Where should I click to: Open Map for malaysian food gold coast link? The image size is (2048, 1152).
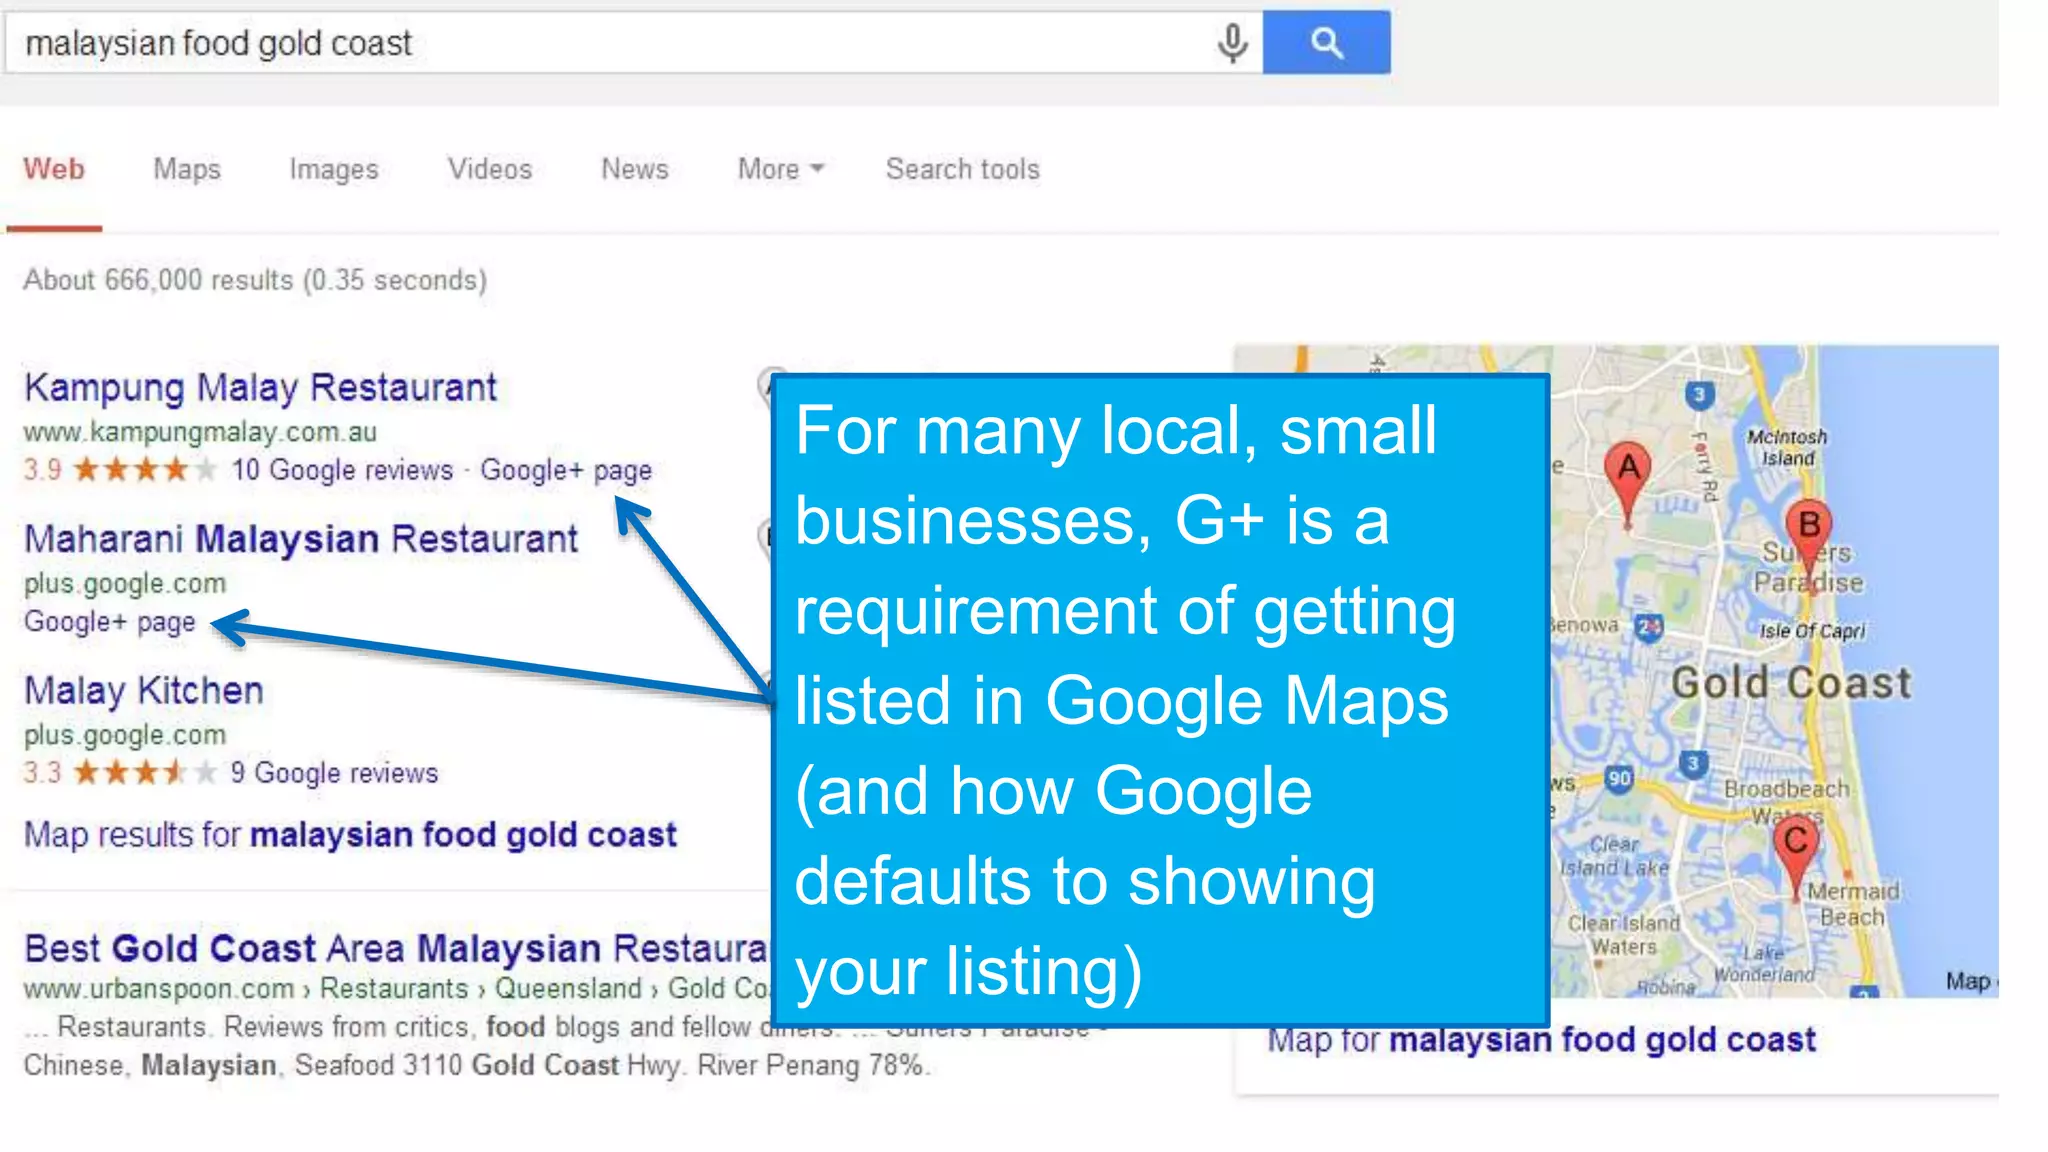pos(1542,1040)
